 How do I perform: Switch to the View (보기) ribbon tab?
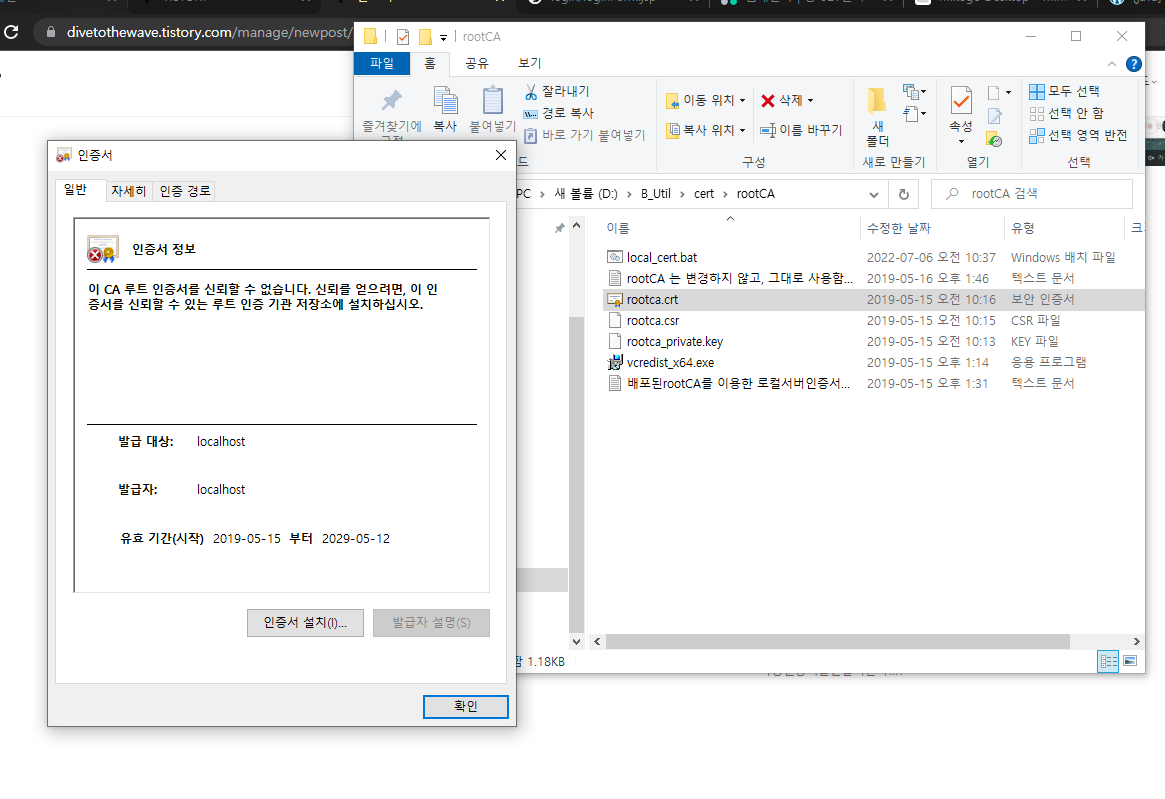pyautogui.click(x=530, y=63)
